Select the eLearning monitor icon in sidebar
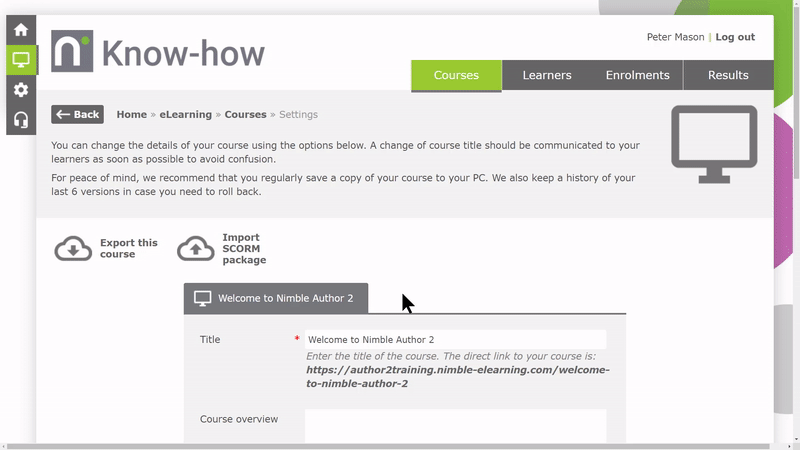The width and height of the screenshot is (800, 450). pyautogui.click(x=21, y=60)
